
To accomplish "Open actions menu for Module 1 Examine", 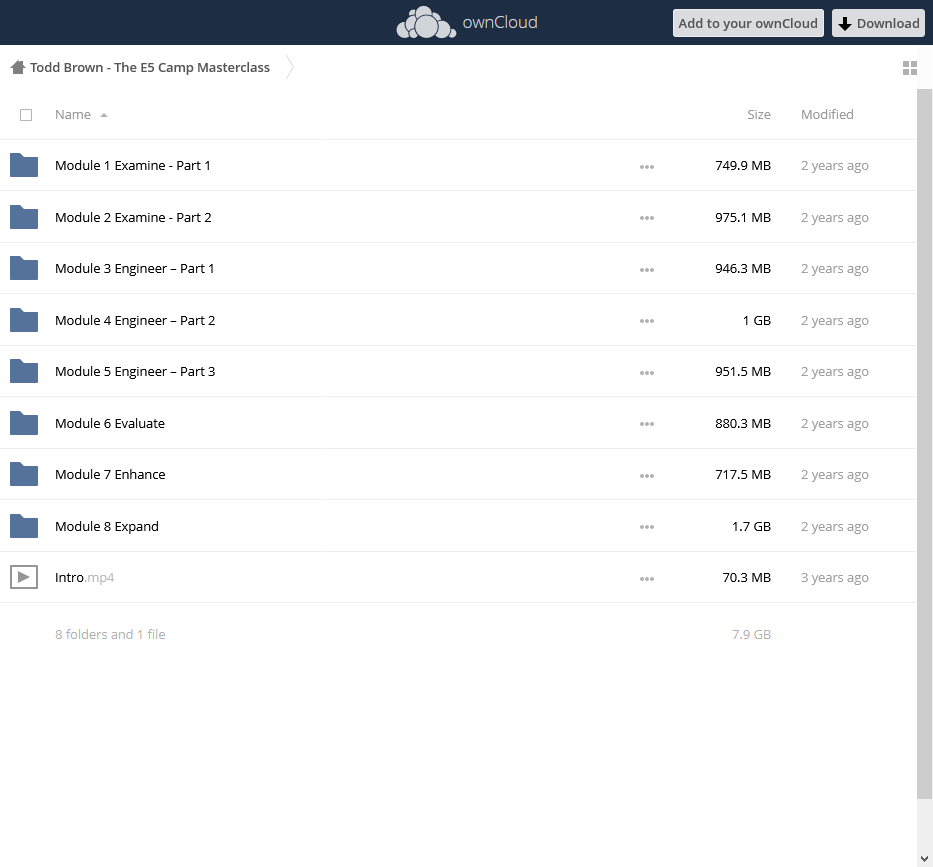I will tap(647, 167).
